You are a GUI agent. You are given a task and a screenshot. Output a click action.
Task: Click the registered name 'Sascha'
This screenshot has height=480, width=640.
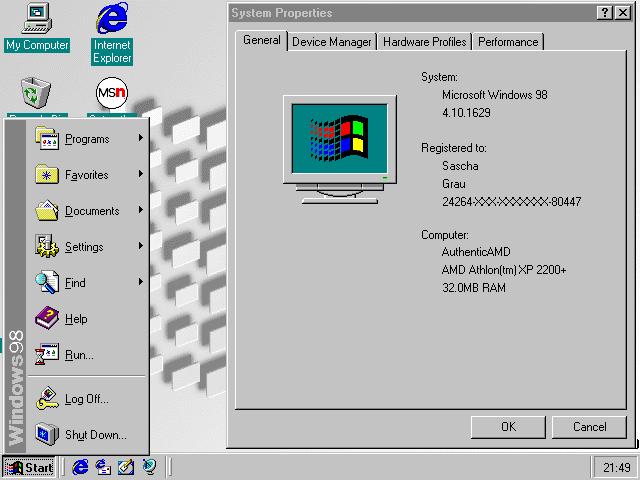460,166
